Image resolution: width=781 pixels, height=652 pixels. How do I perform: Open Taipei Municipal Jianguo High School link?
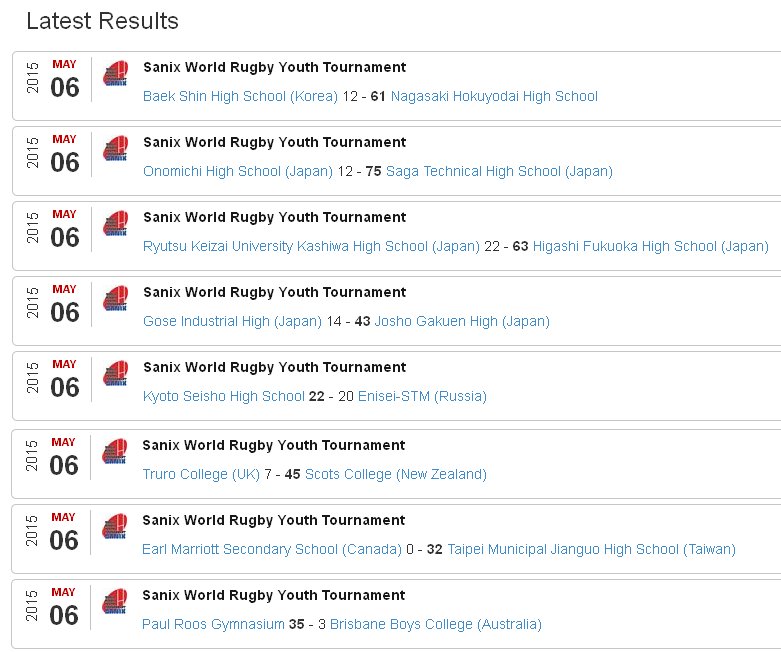pyautogui.click(x=591, y=549)
